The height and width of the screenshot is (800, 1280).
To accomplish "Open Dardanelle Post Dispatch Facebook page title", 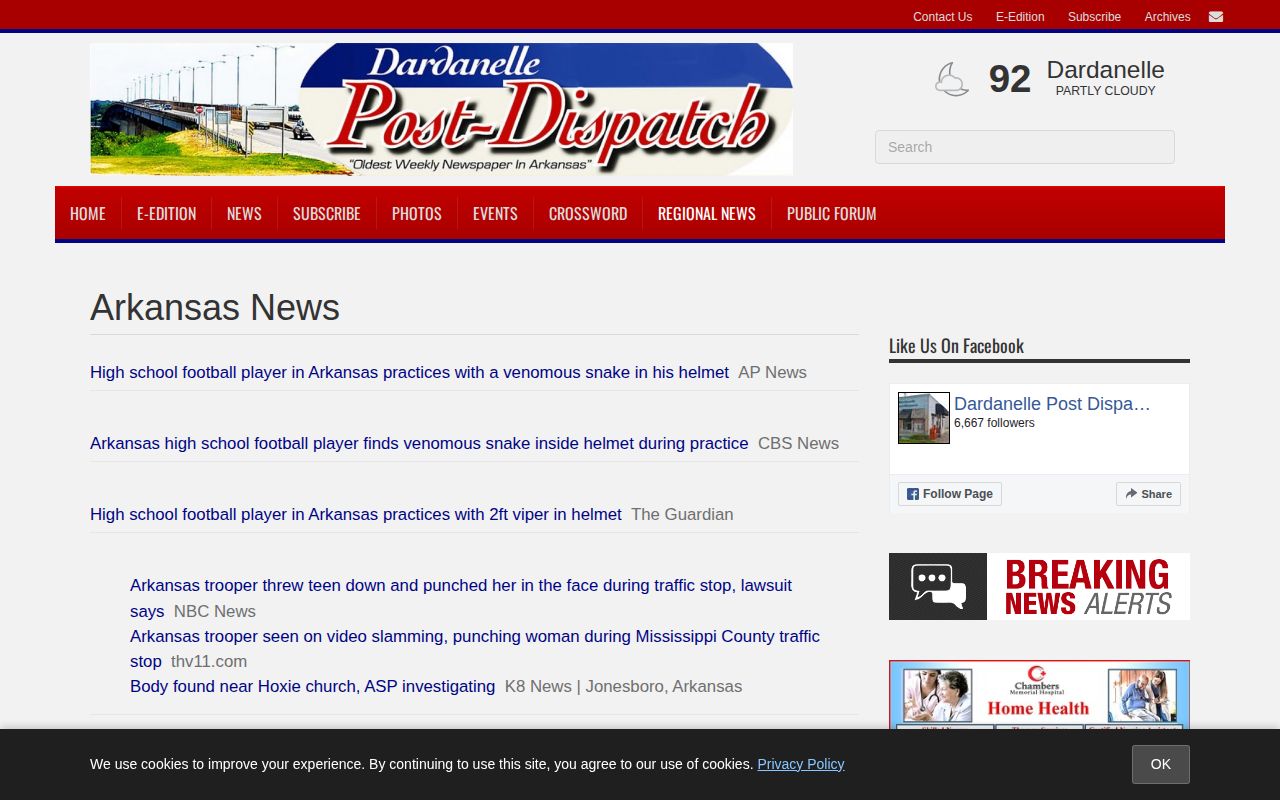I will click(x=1052, y=404).
